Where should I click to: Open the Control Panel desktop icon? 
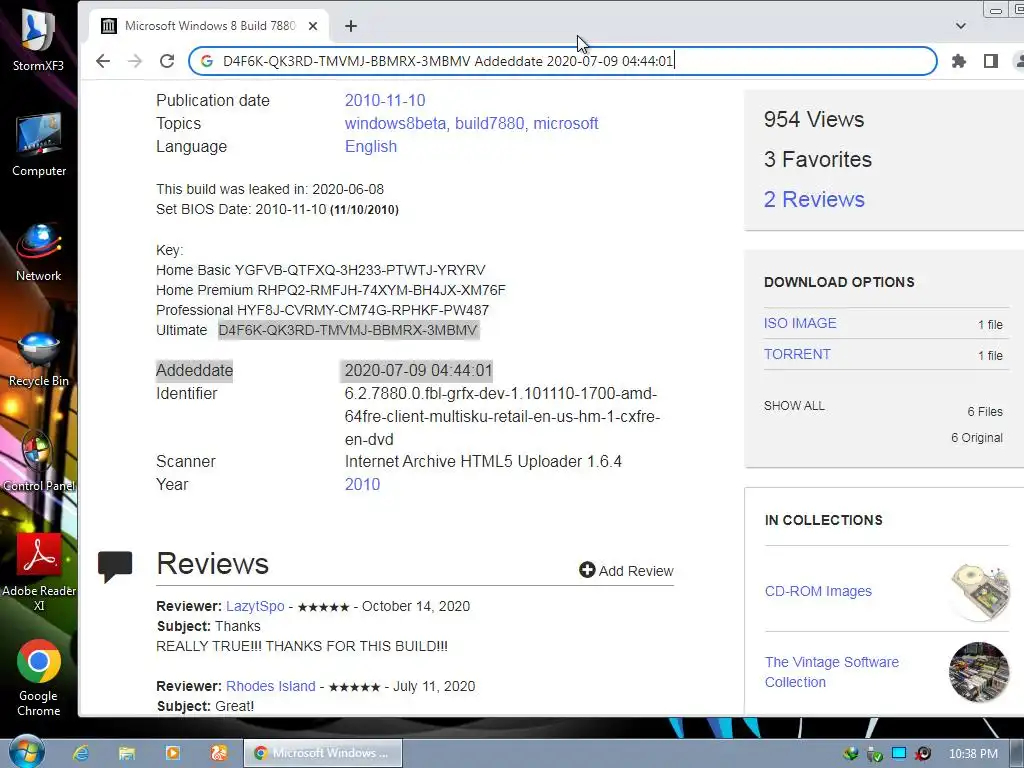(x=39, y=462)
